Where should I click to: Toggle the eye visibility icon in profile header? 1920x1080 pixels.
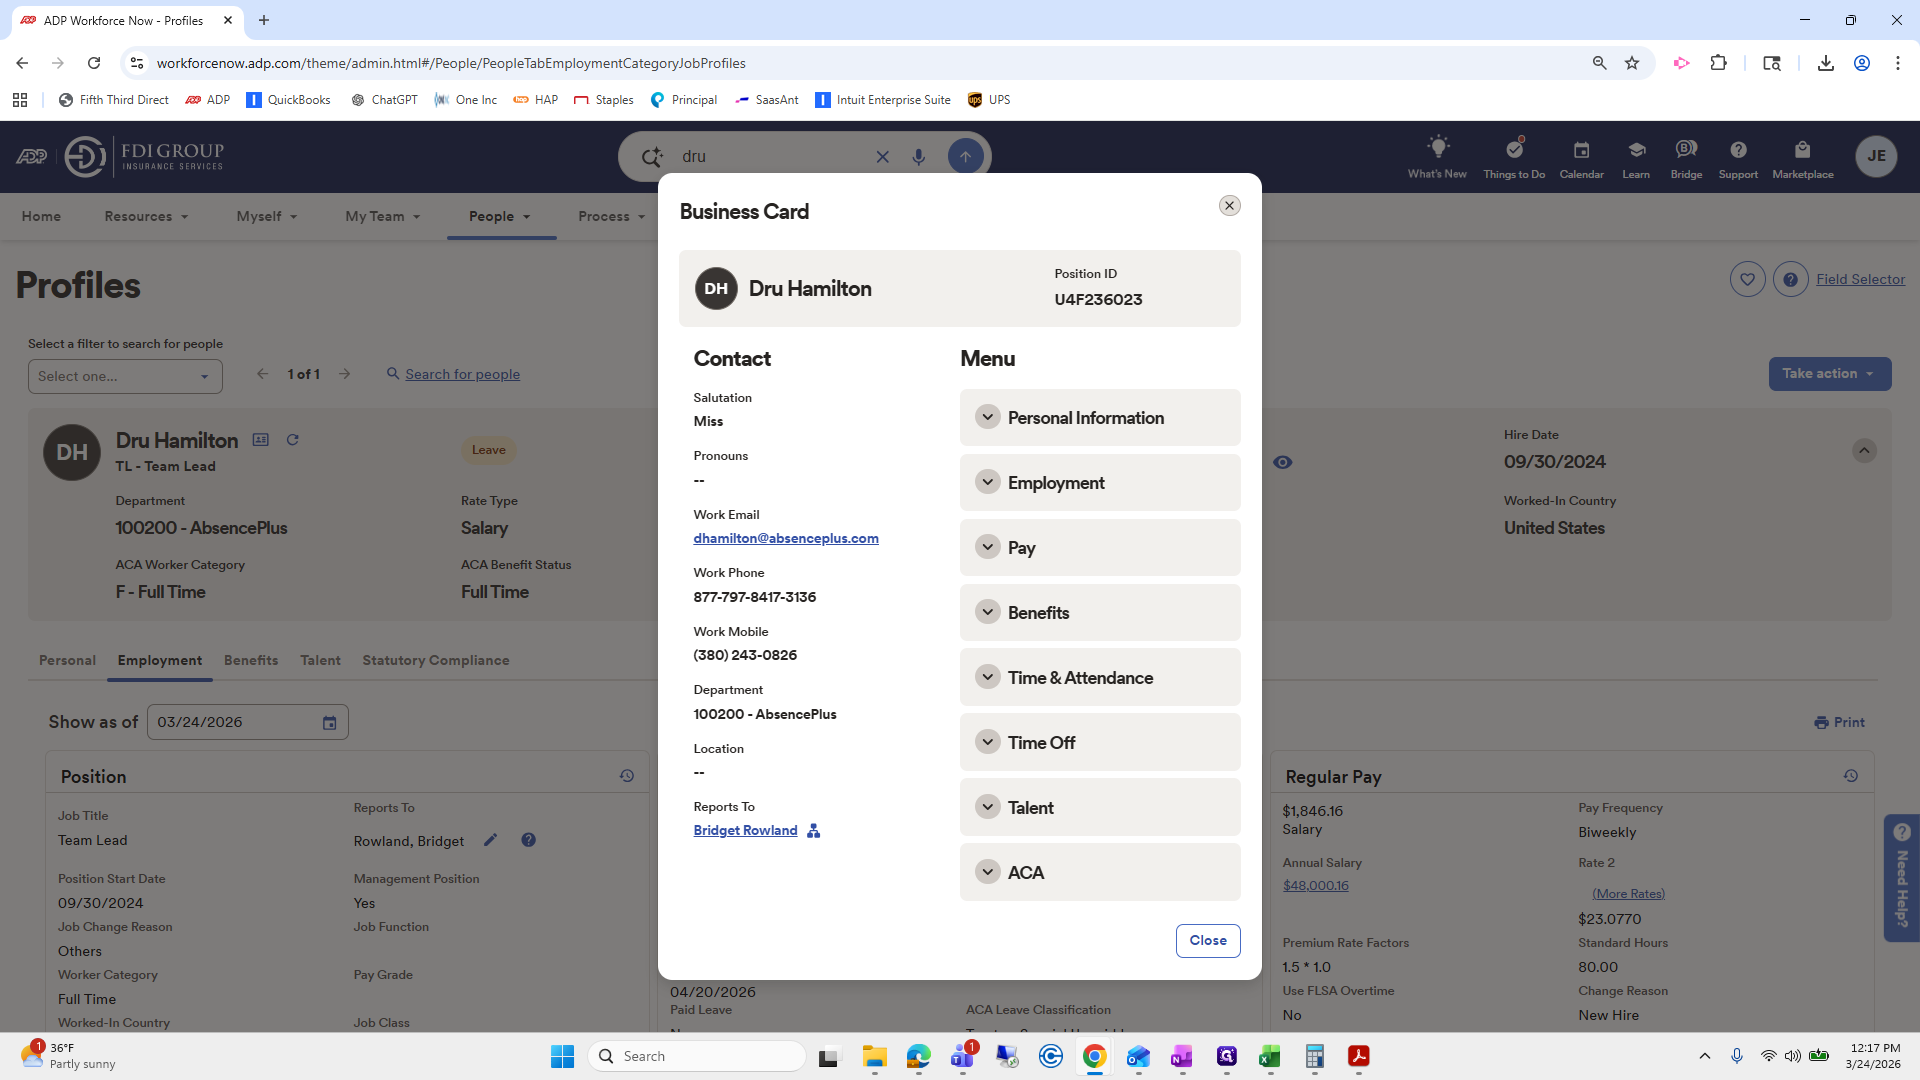click(1283, 462)
